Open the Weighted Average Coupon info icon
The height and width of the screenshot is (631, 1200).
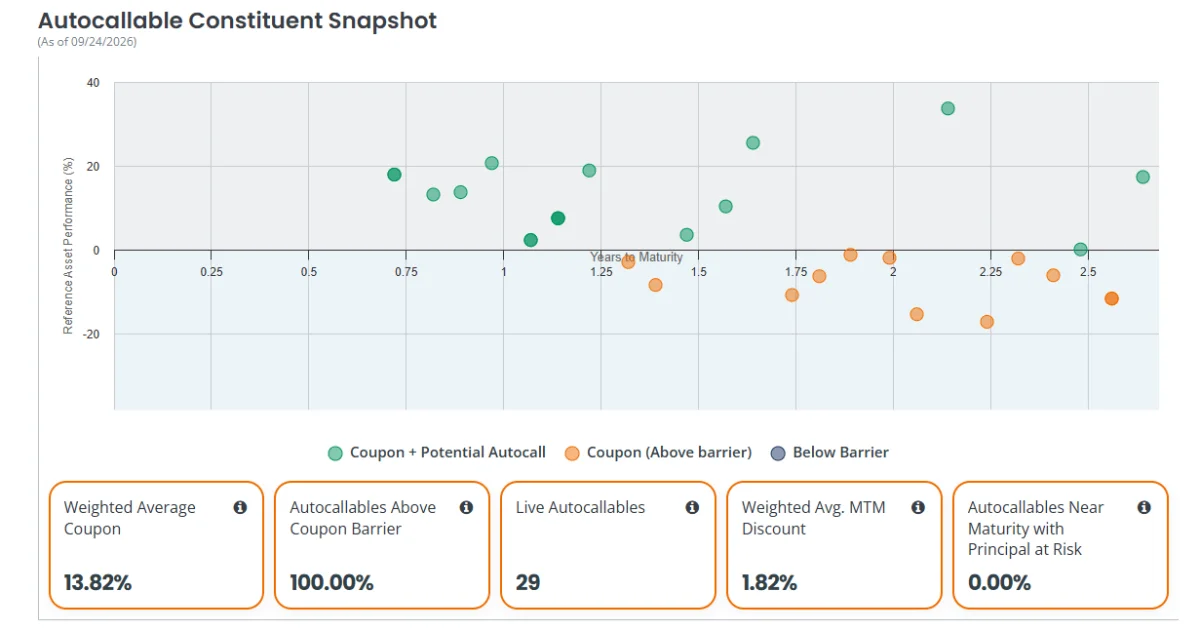pos(240,508)
